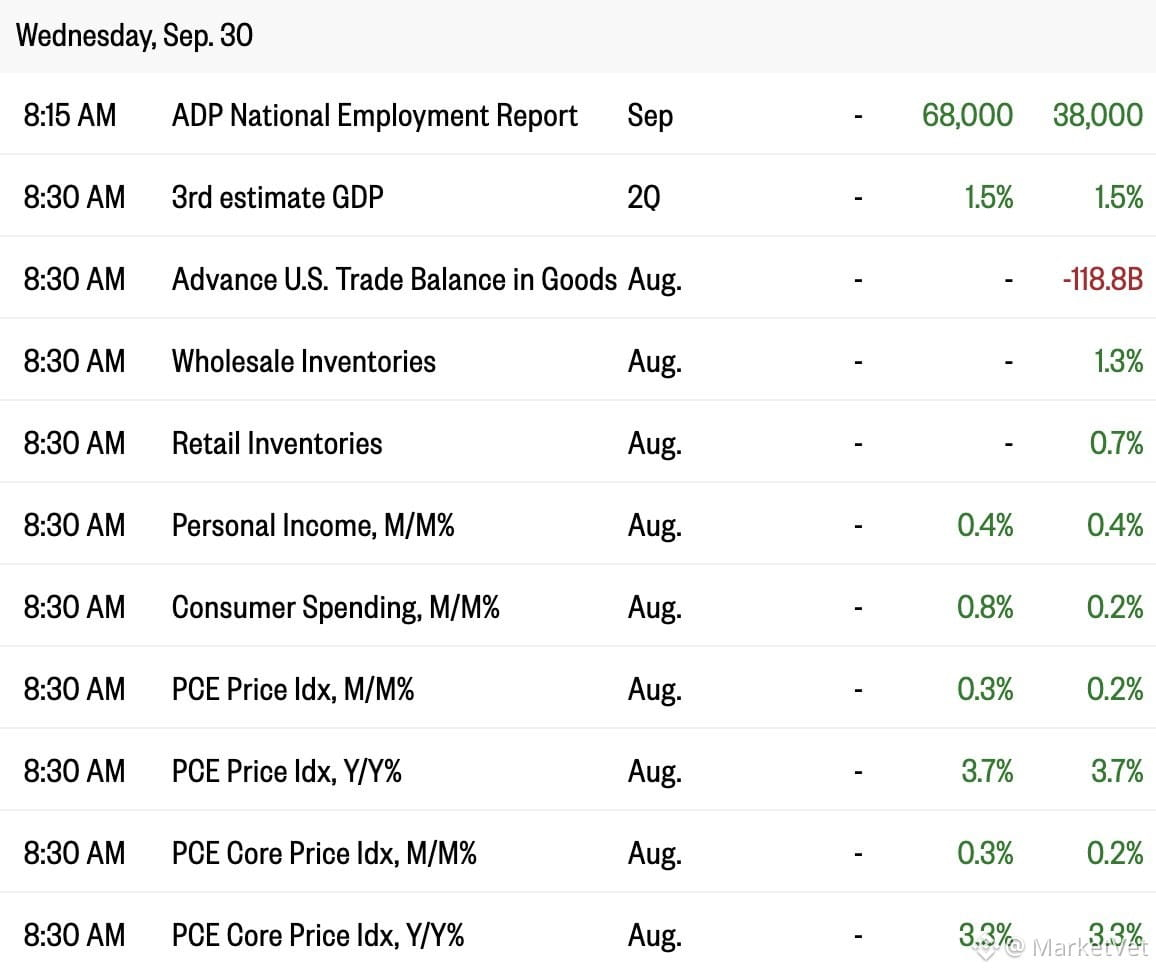Select Personal Income, M/M% entry
This screenshot has width=1156, height=972.
point(313,526)
